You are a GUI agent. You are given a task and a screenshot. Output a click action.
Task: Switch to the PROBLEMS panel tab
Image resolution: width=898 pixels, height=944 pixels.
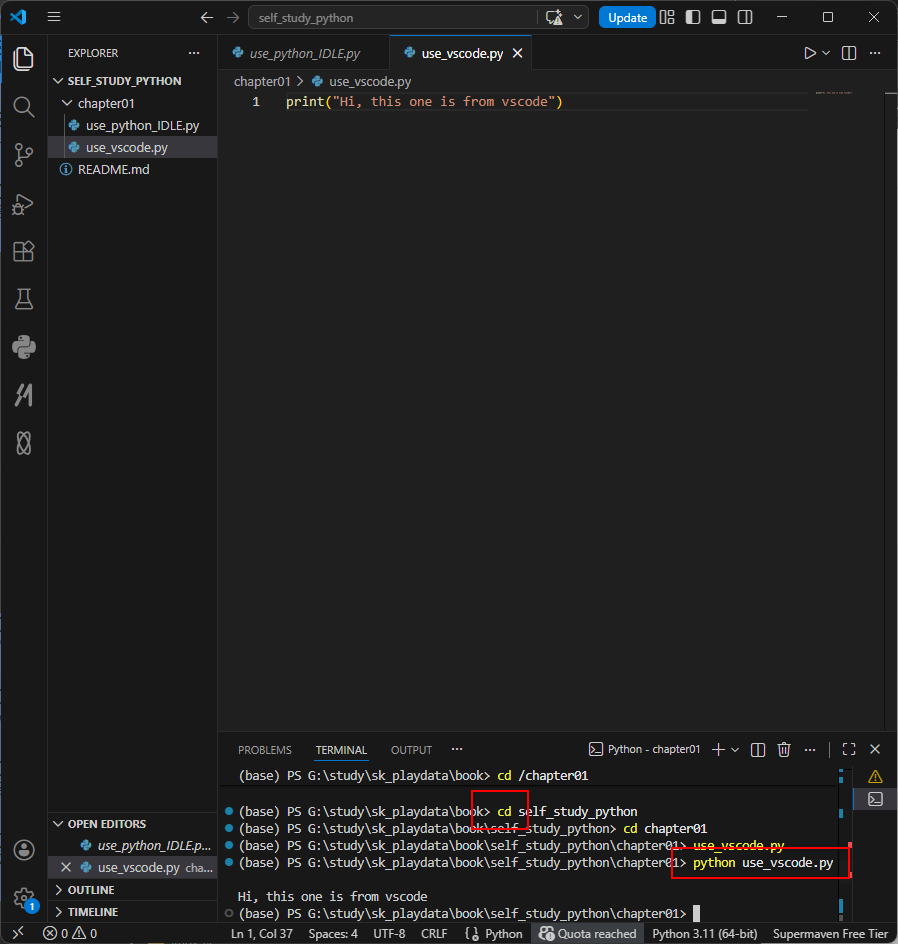tap(265, 750)
